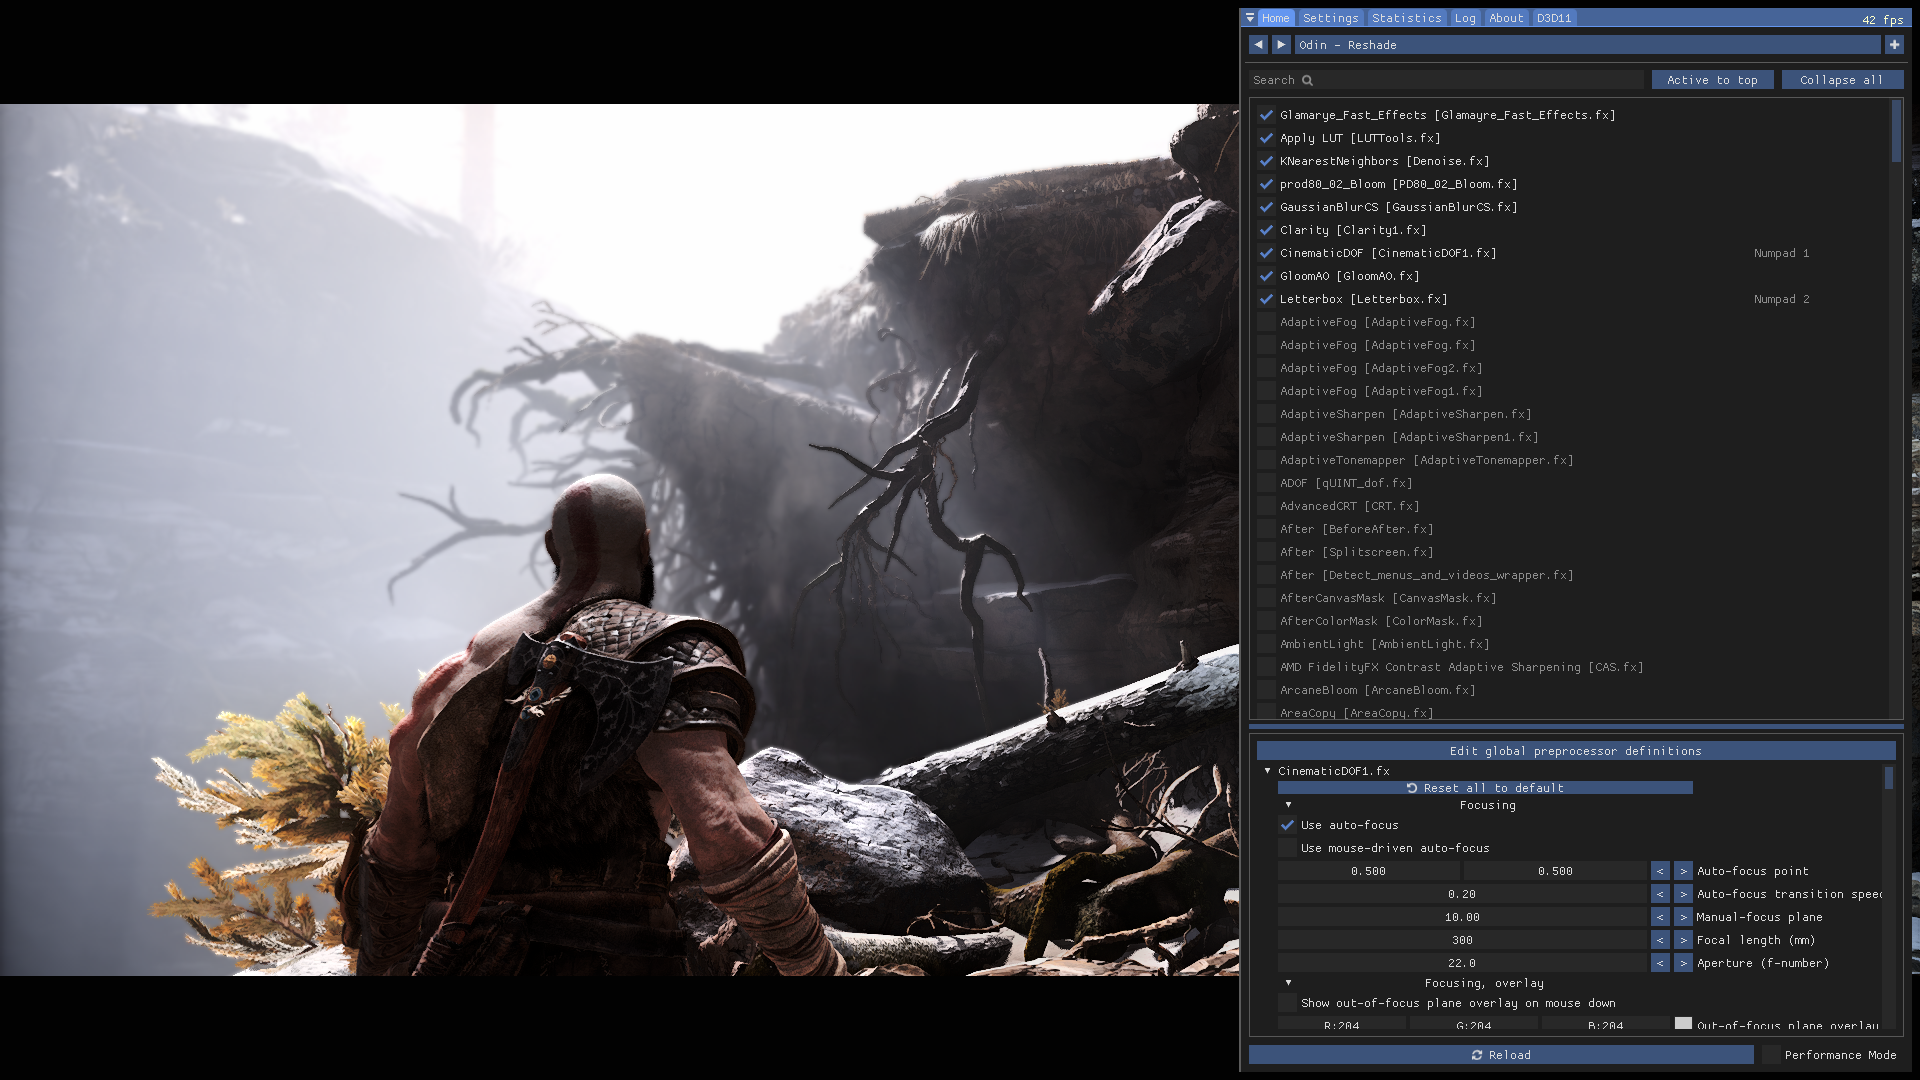The height and width of the screenshot is (1080, 1920).
Task: Disable prod80_02_Bloom effect
Action: [1266, 184]
